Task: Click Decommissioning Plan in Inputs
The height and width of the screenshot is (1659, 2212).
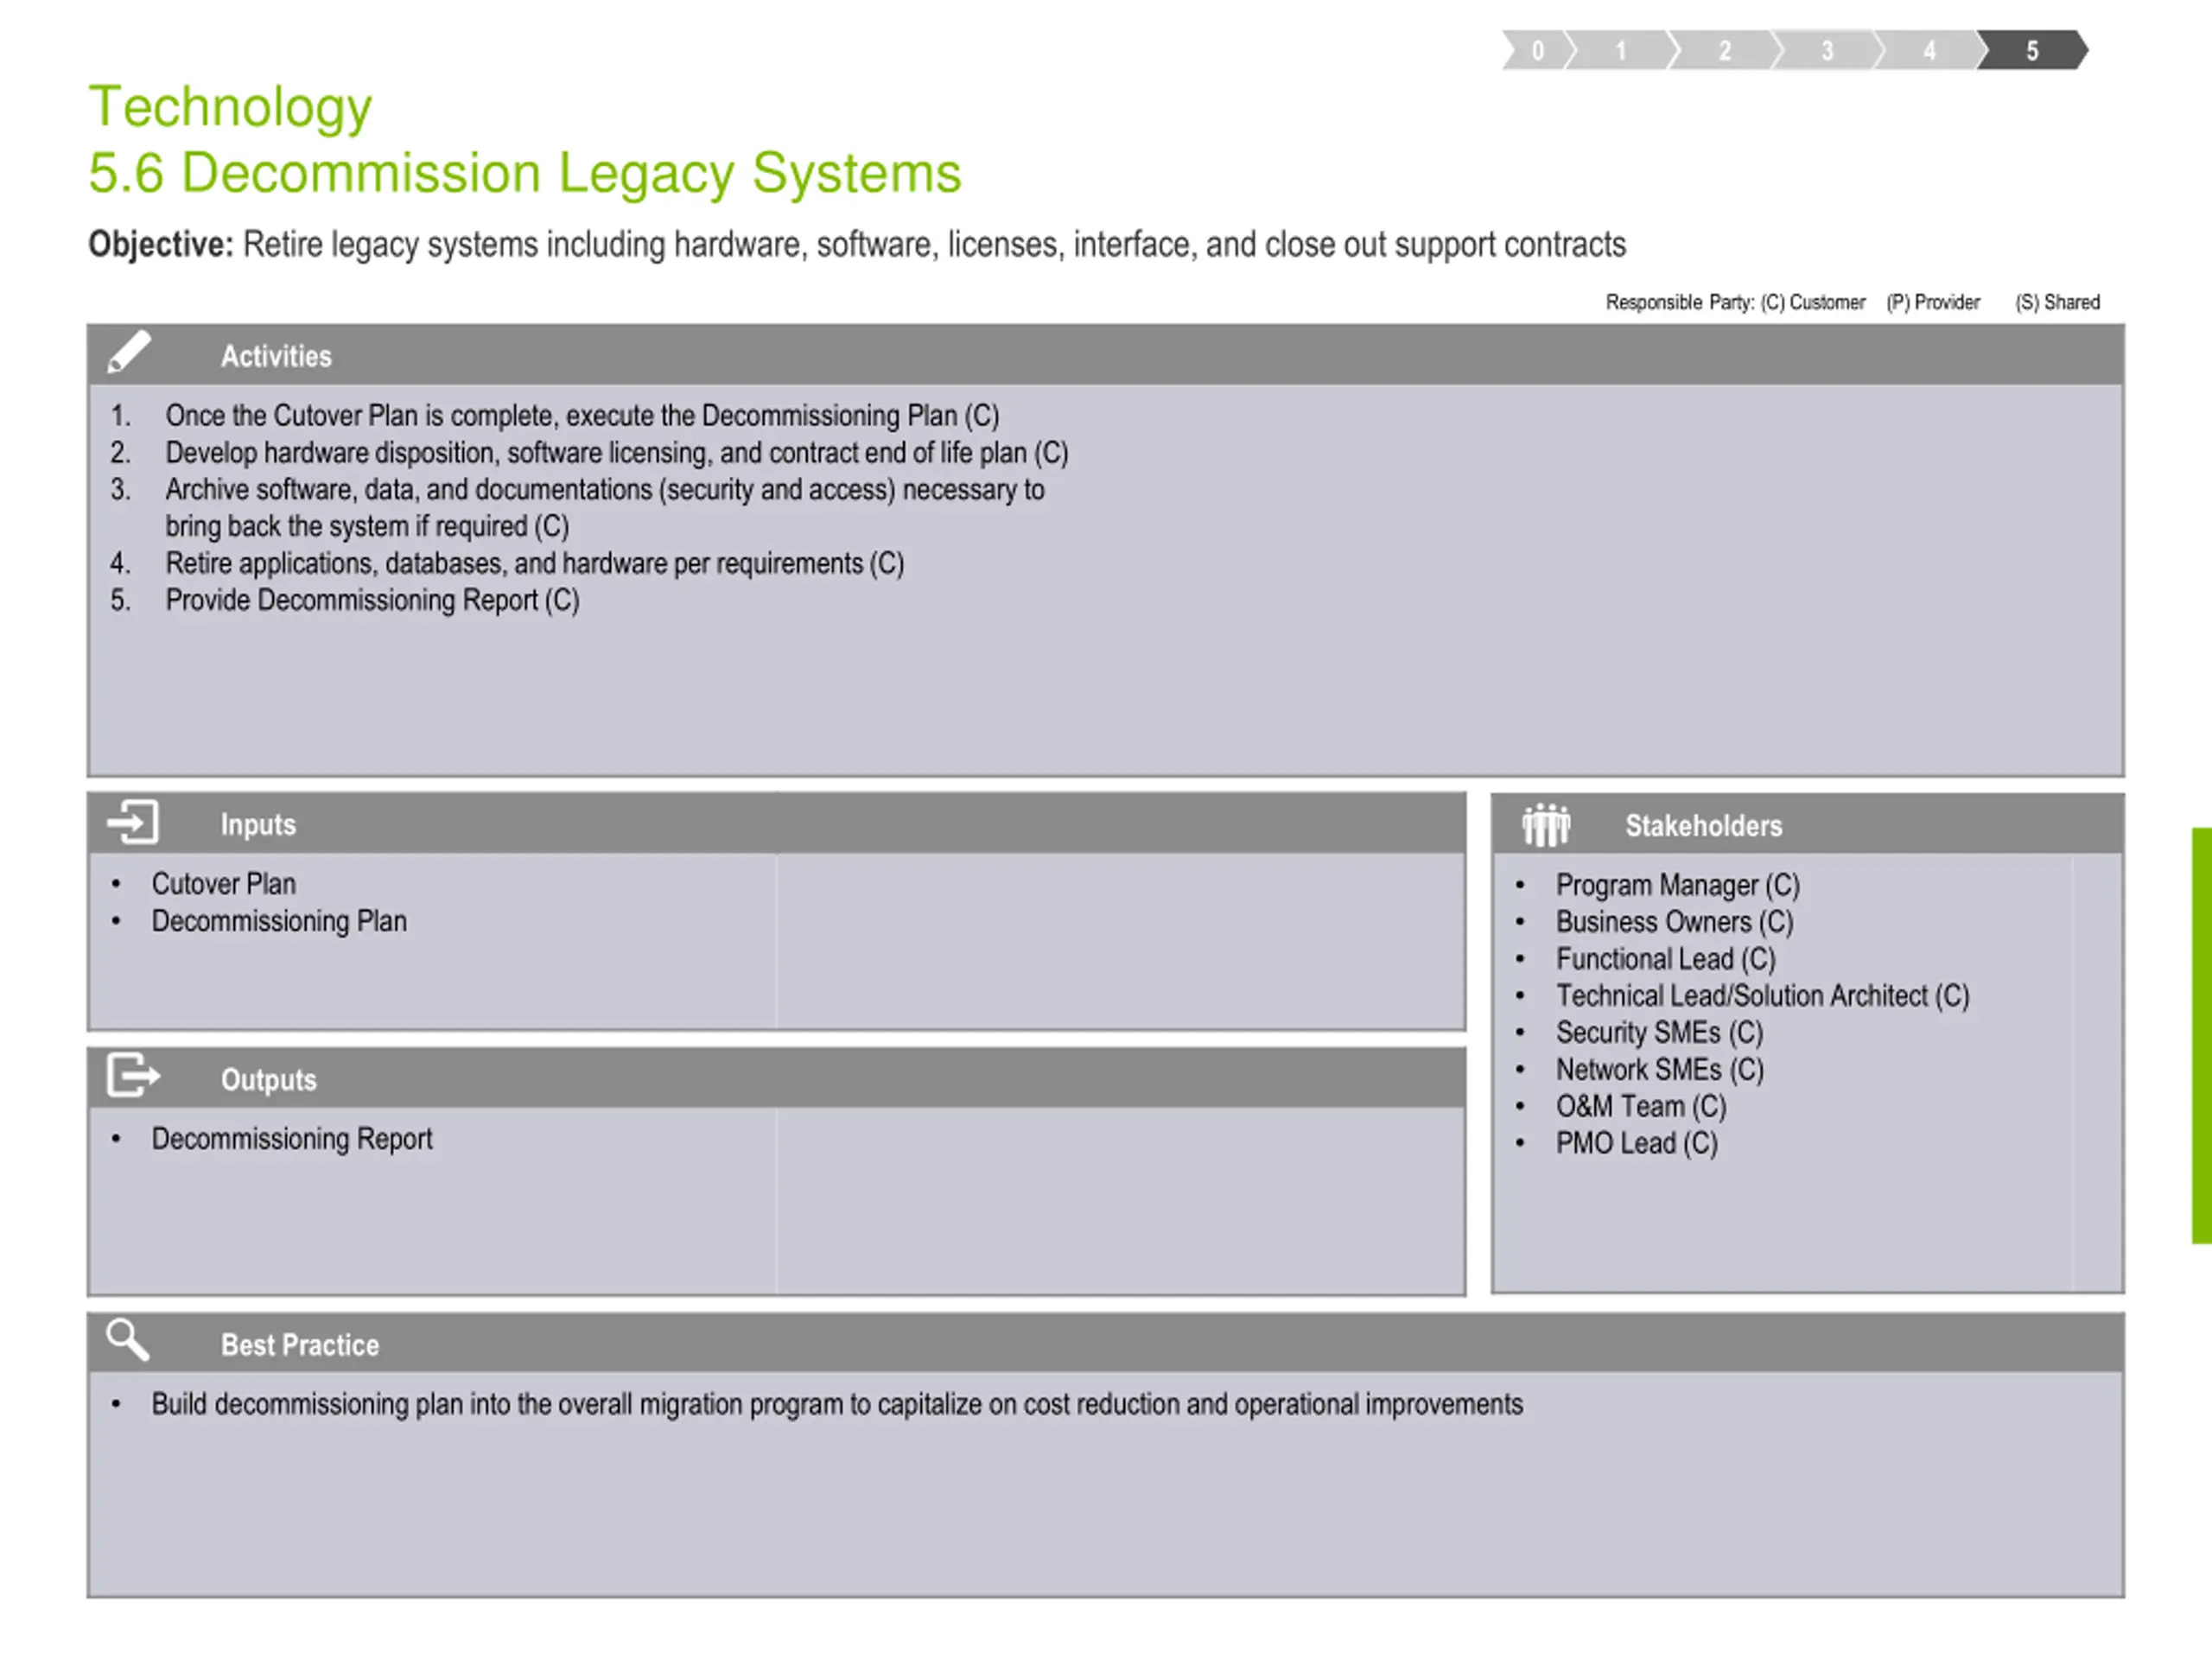Action: coord(279,921)
